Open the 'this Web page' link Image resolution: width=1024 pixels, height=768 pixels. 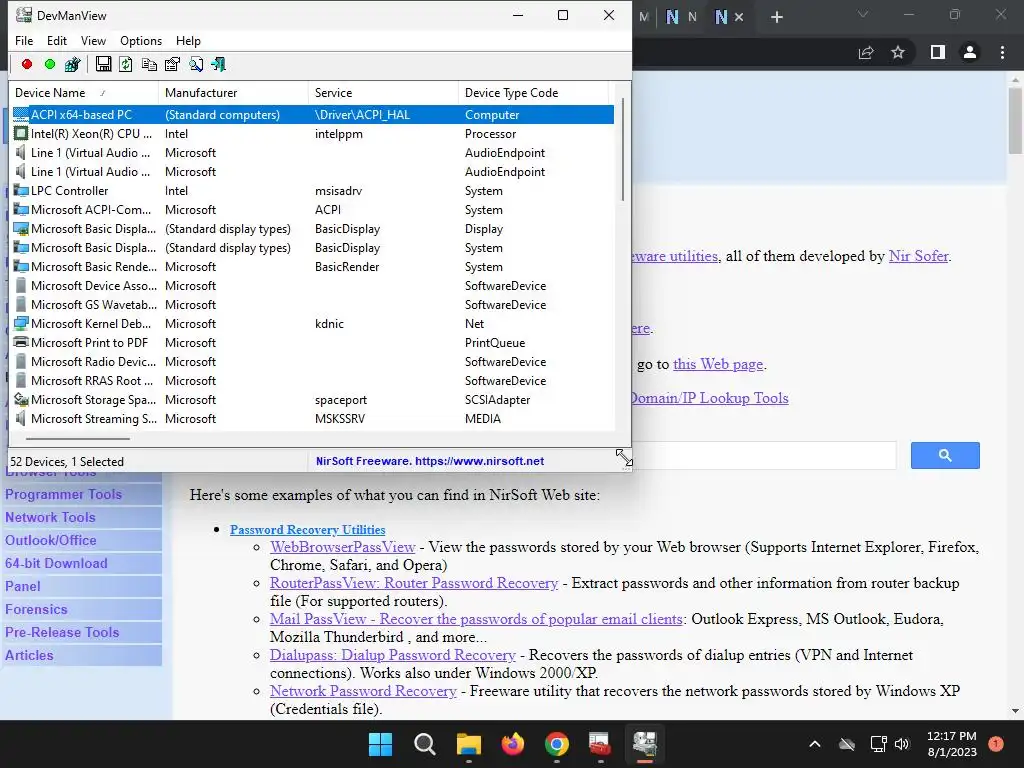click(718, 364)
